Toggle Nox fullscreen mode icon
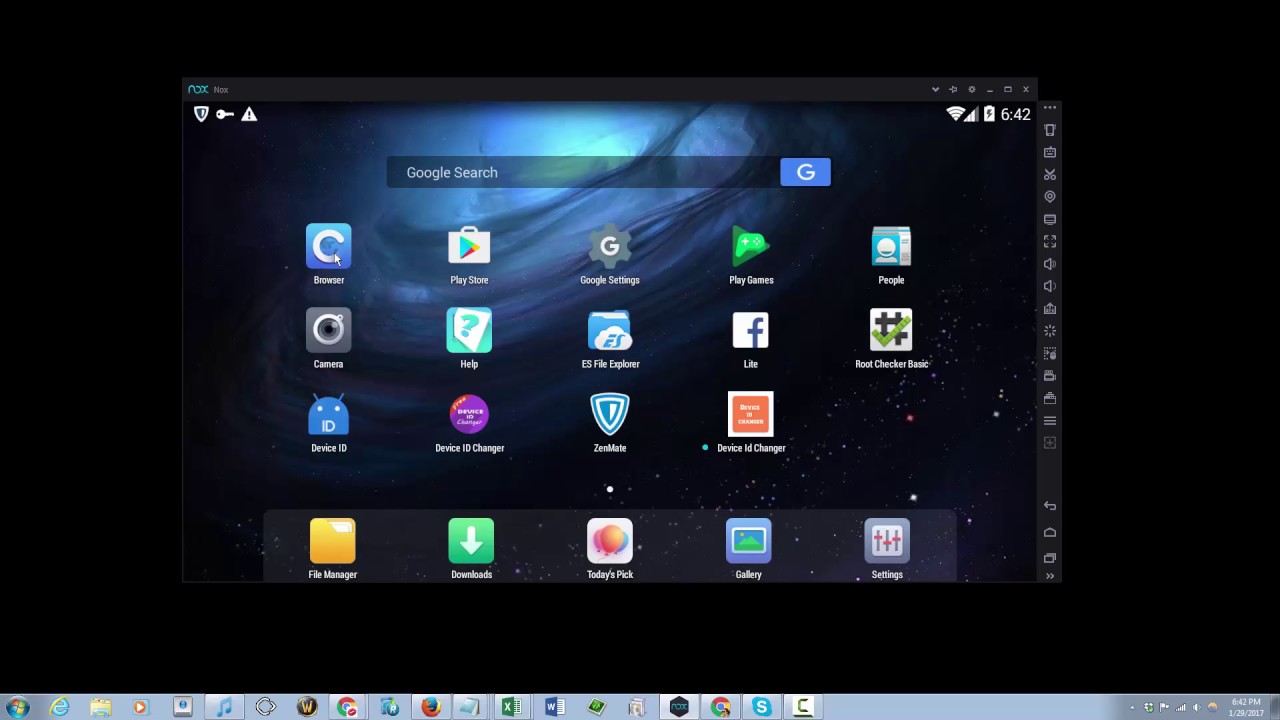The height and width of the screenshot is (720, 1280). (1050, 241)
